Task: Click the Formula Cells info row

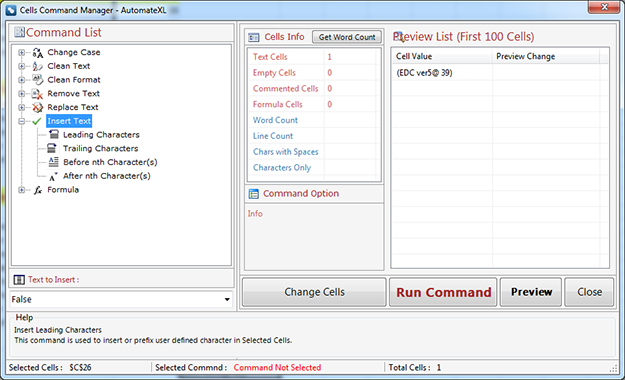Action: 313,104
